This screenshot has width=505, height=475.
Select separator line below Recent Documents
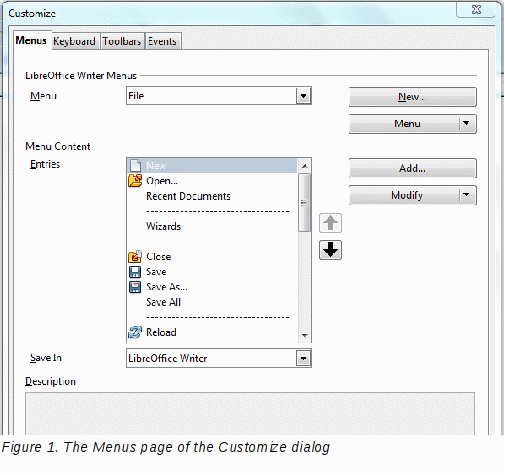(218, 211)
